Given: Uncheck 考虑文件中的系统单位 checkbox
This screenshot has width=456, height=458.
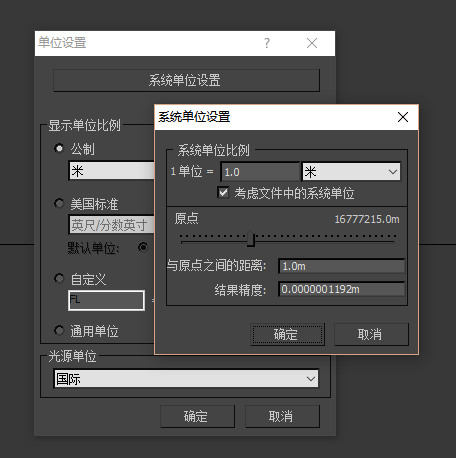Looking at the screenshot, I should coord(223,193).
